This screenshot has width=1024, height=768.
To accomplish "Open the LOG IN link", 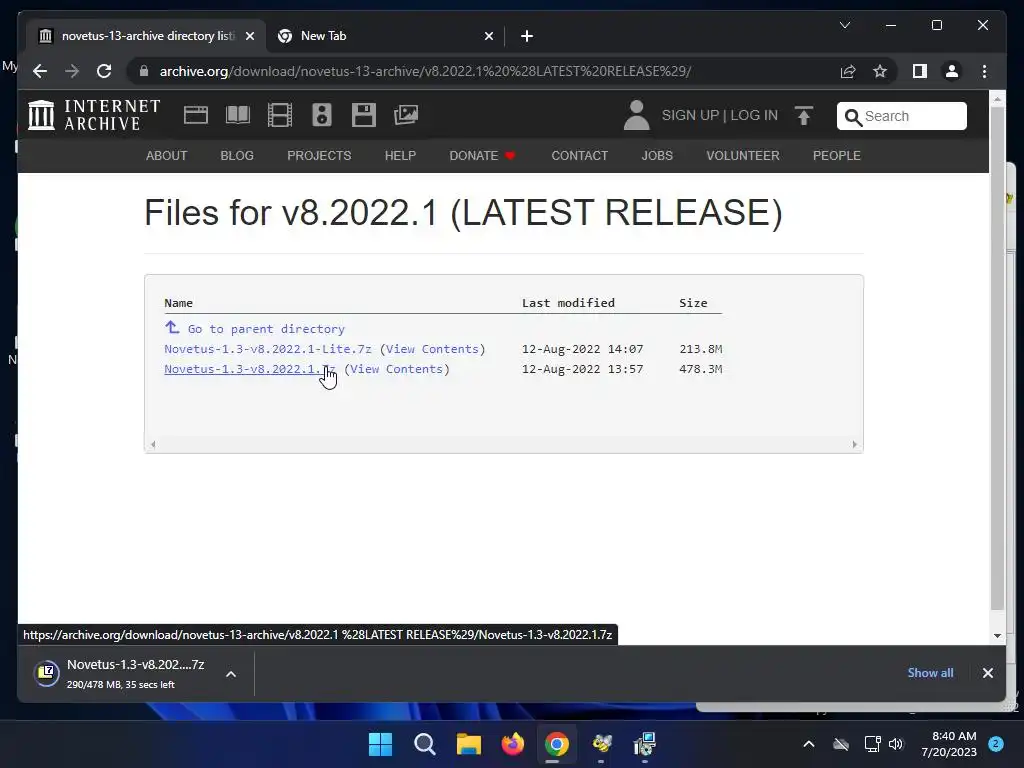I will 754,116.
